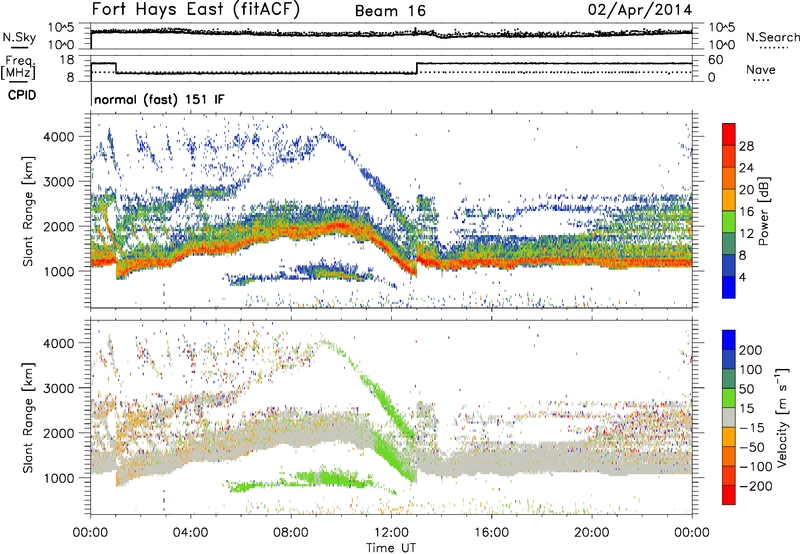Select the 'N.Search' legend label

(773, 37)
